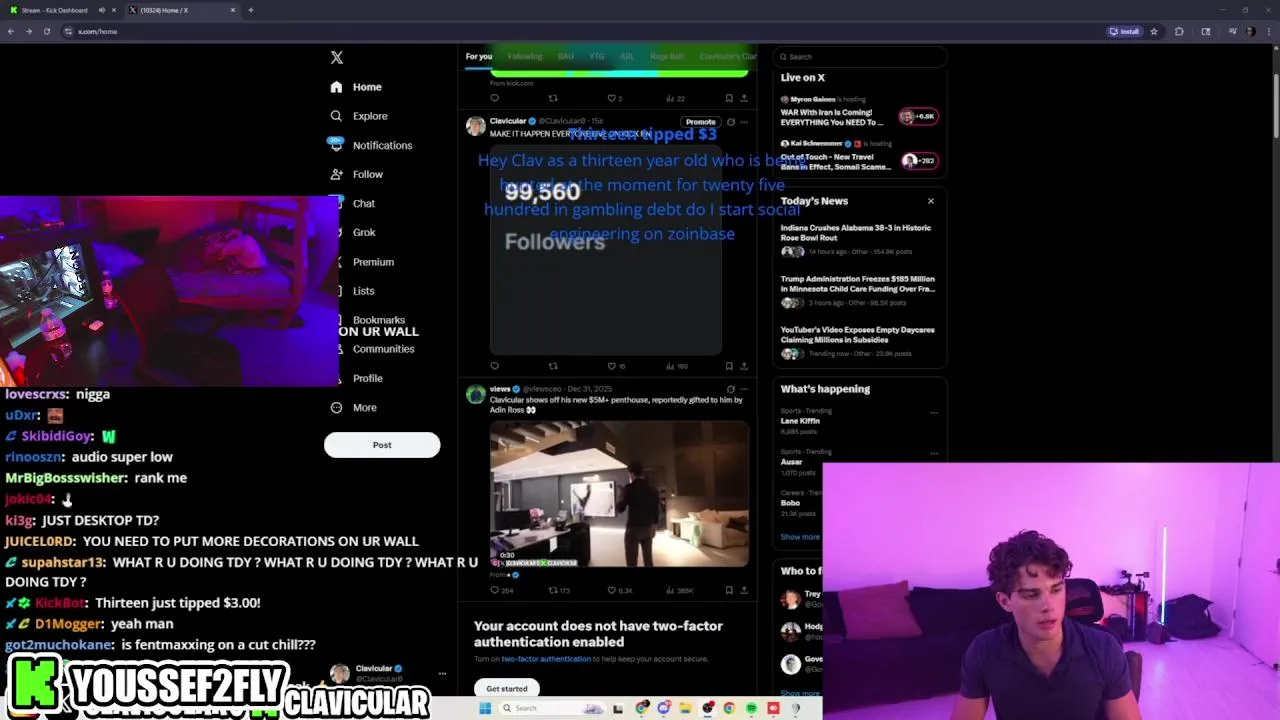
Task: Repost the kick.com post
Action: 553,98
